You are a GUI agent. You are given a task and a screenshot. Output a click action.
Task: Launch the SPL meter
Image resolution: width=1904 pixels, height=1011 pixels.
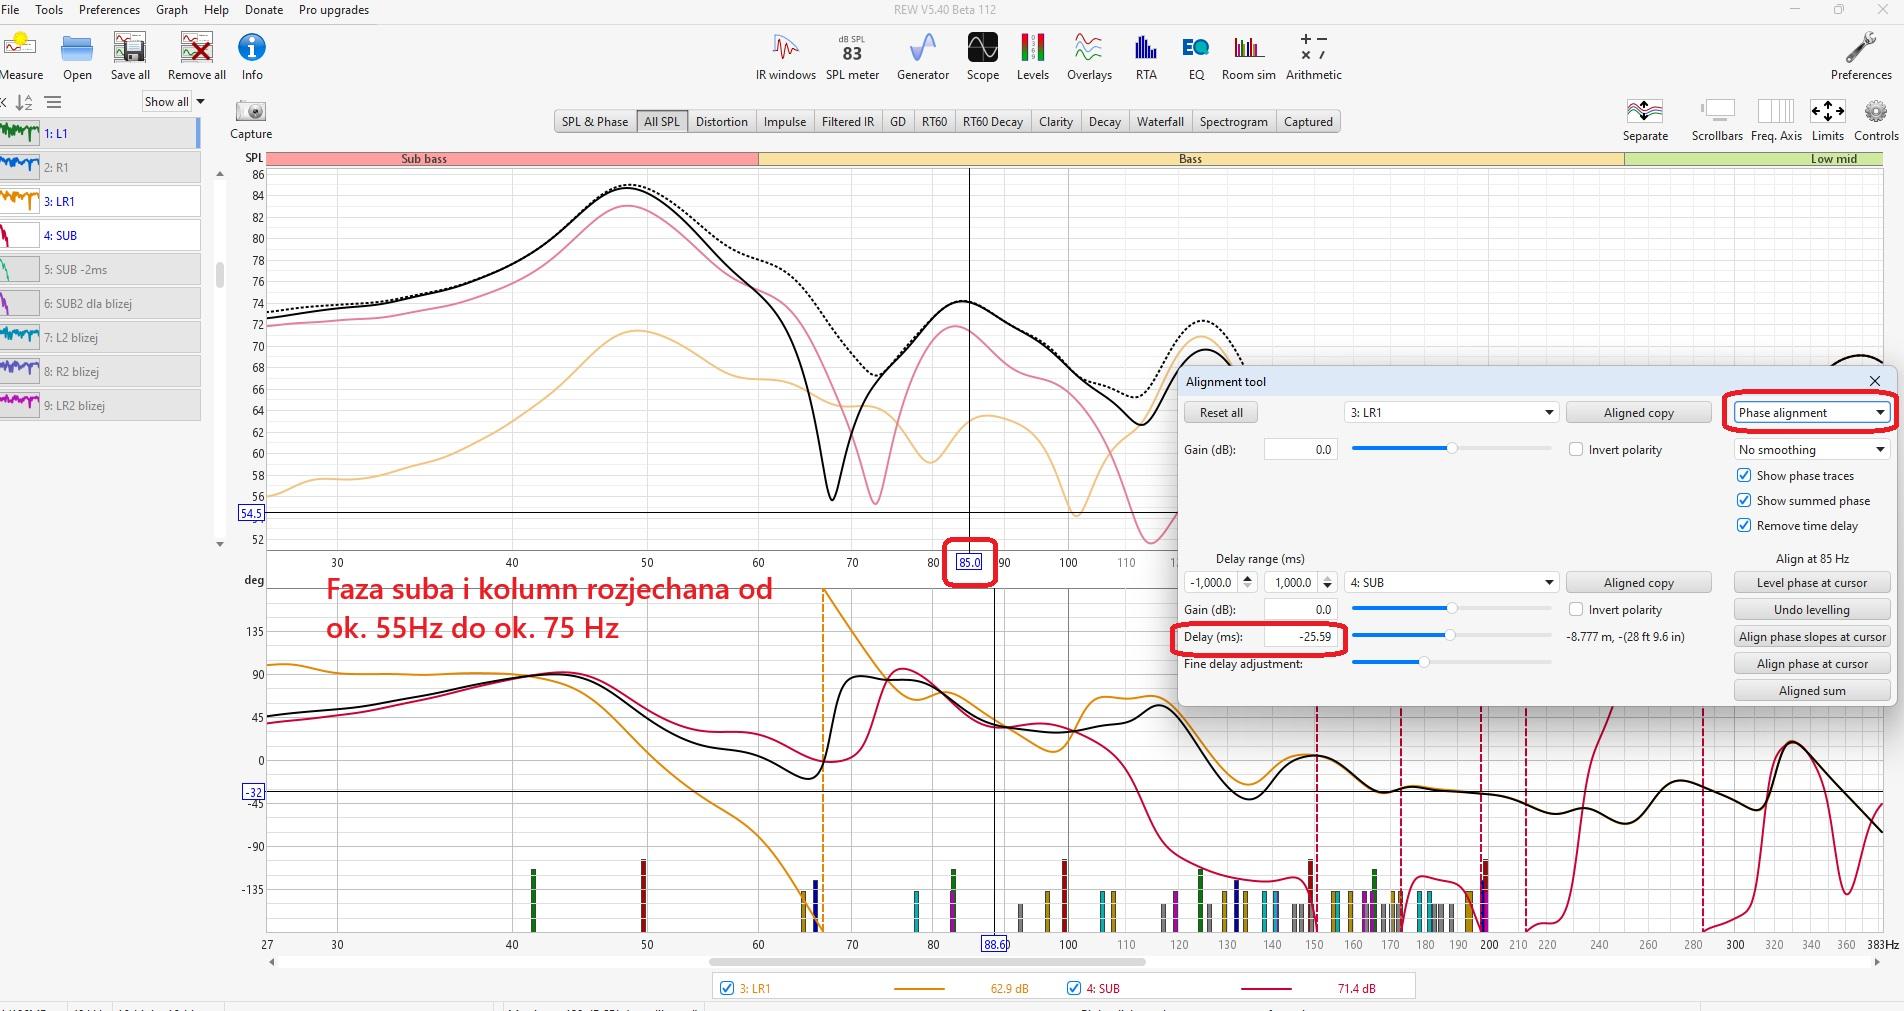click(852, 56)
